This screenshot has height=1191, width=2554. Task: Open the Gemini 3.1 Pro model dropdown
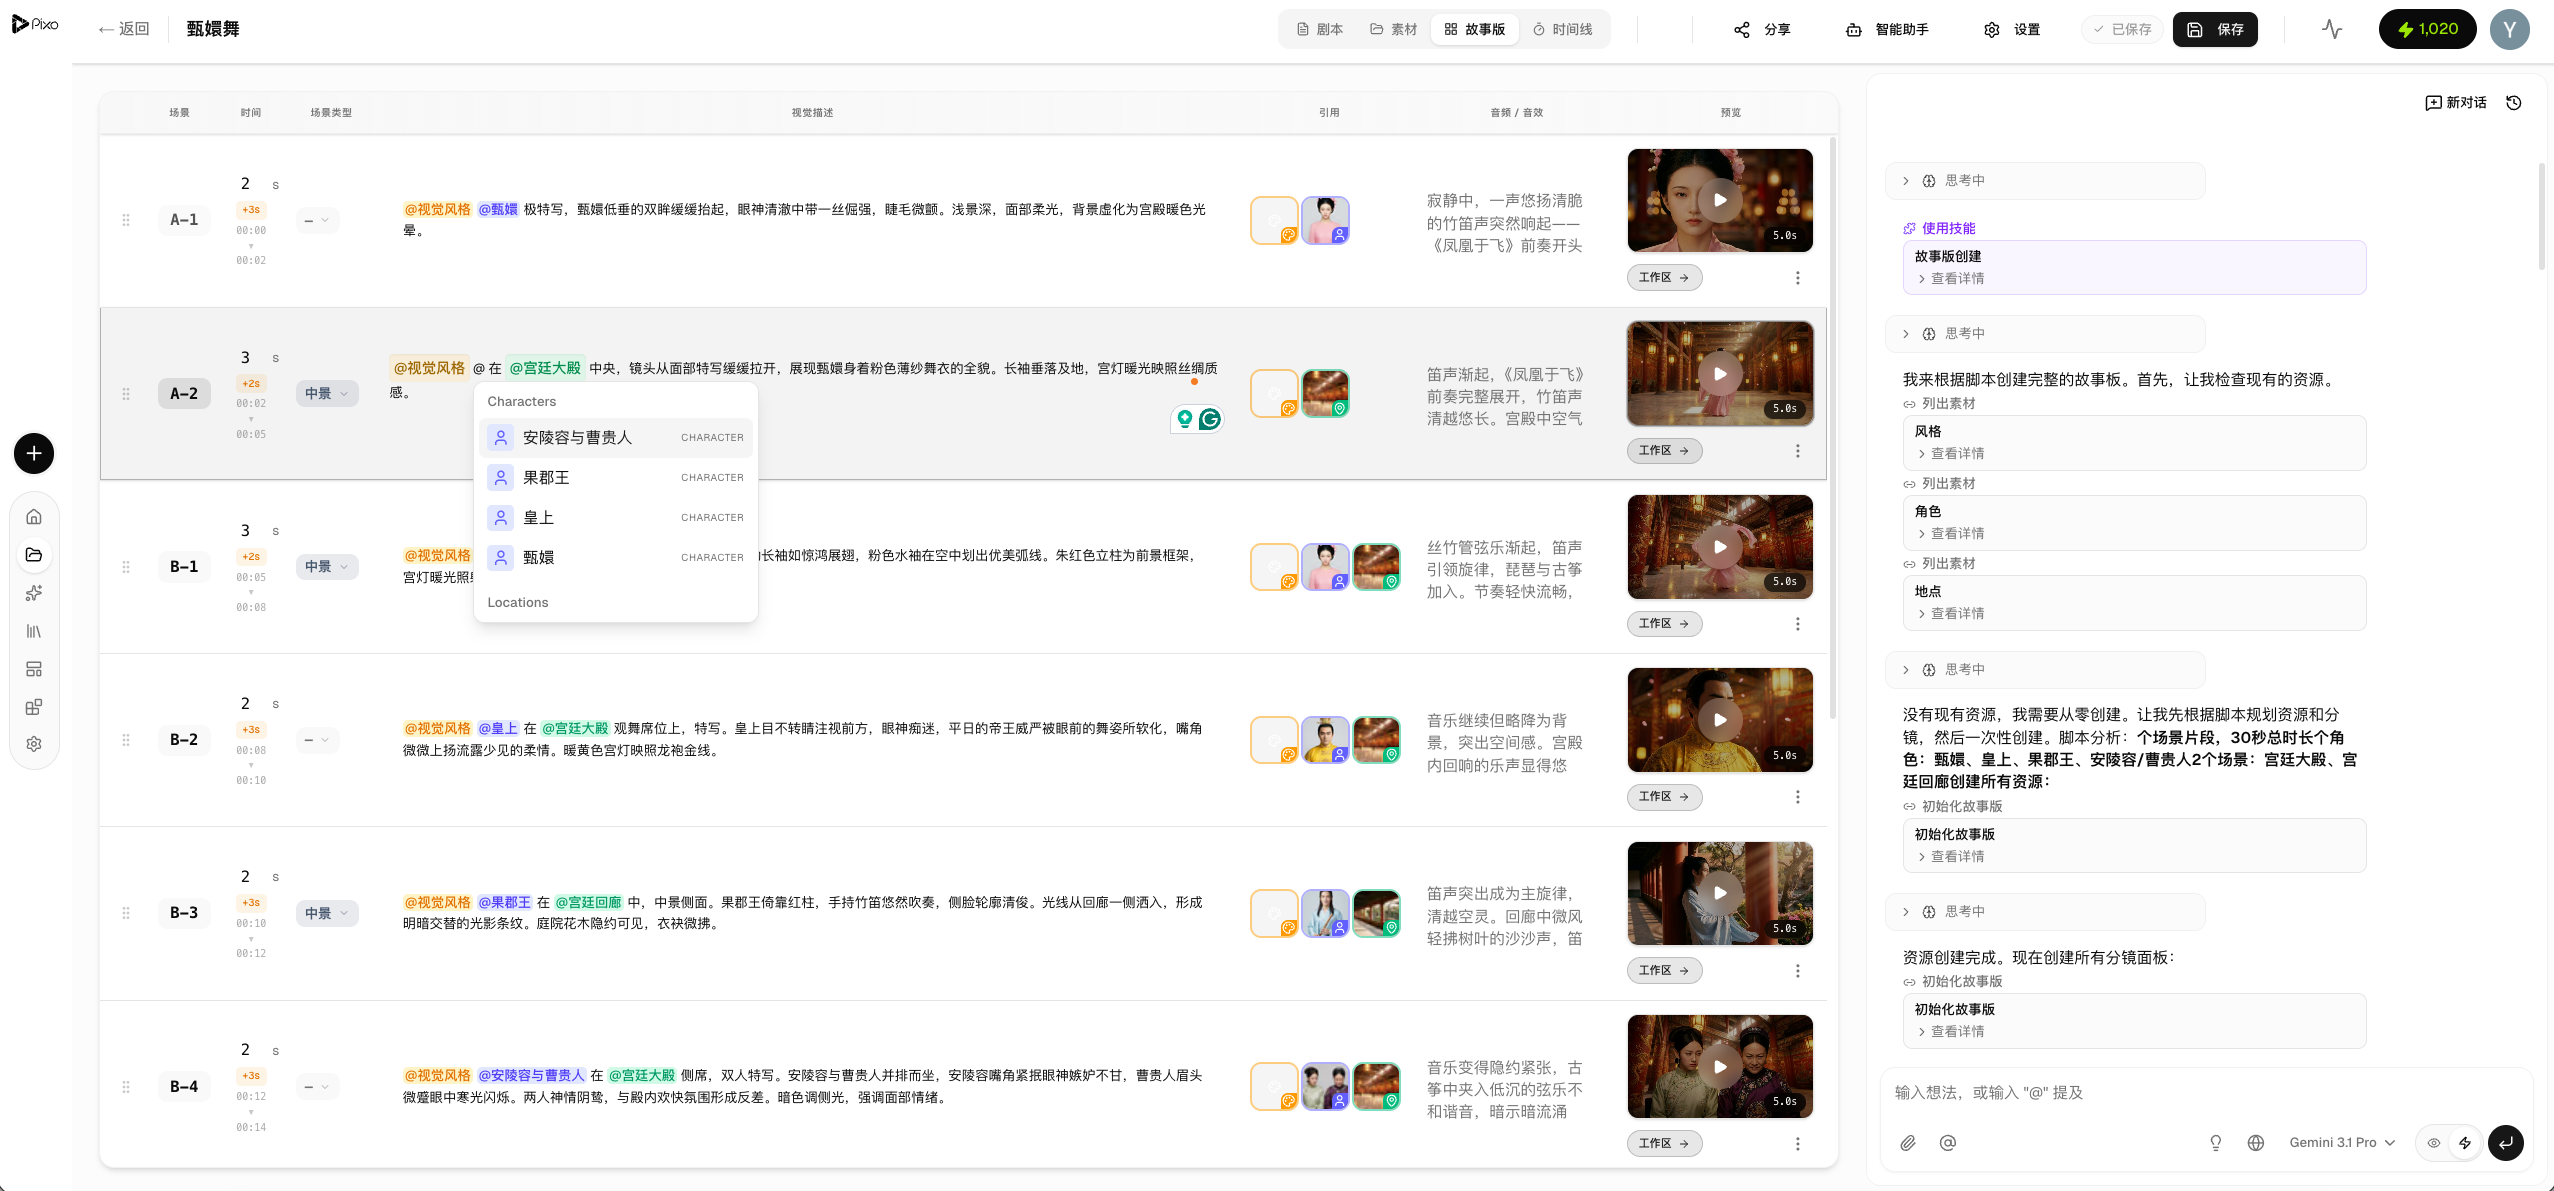[x=2340, y=1142]
